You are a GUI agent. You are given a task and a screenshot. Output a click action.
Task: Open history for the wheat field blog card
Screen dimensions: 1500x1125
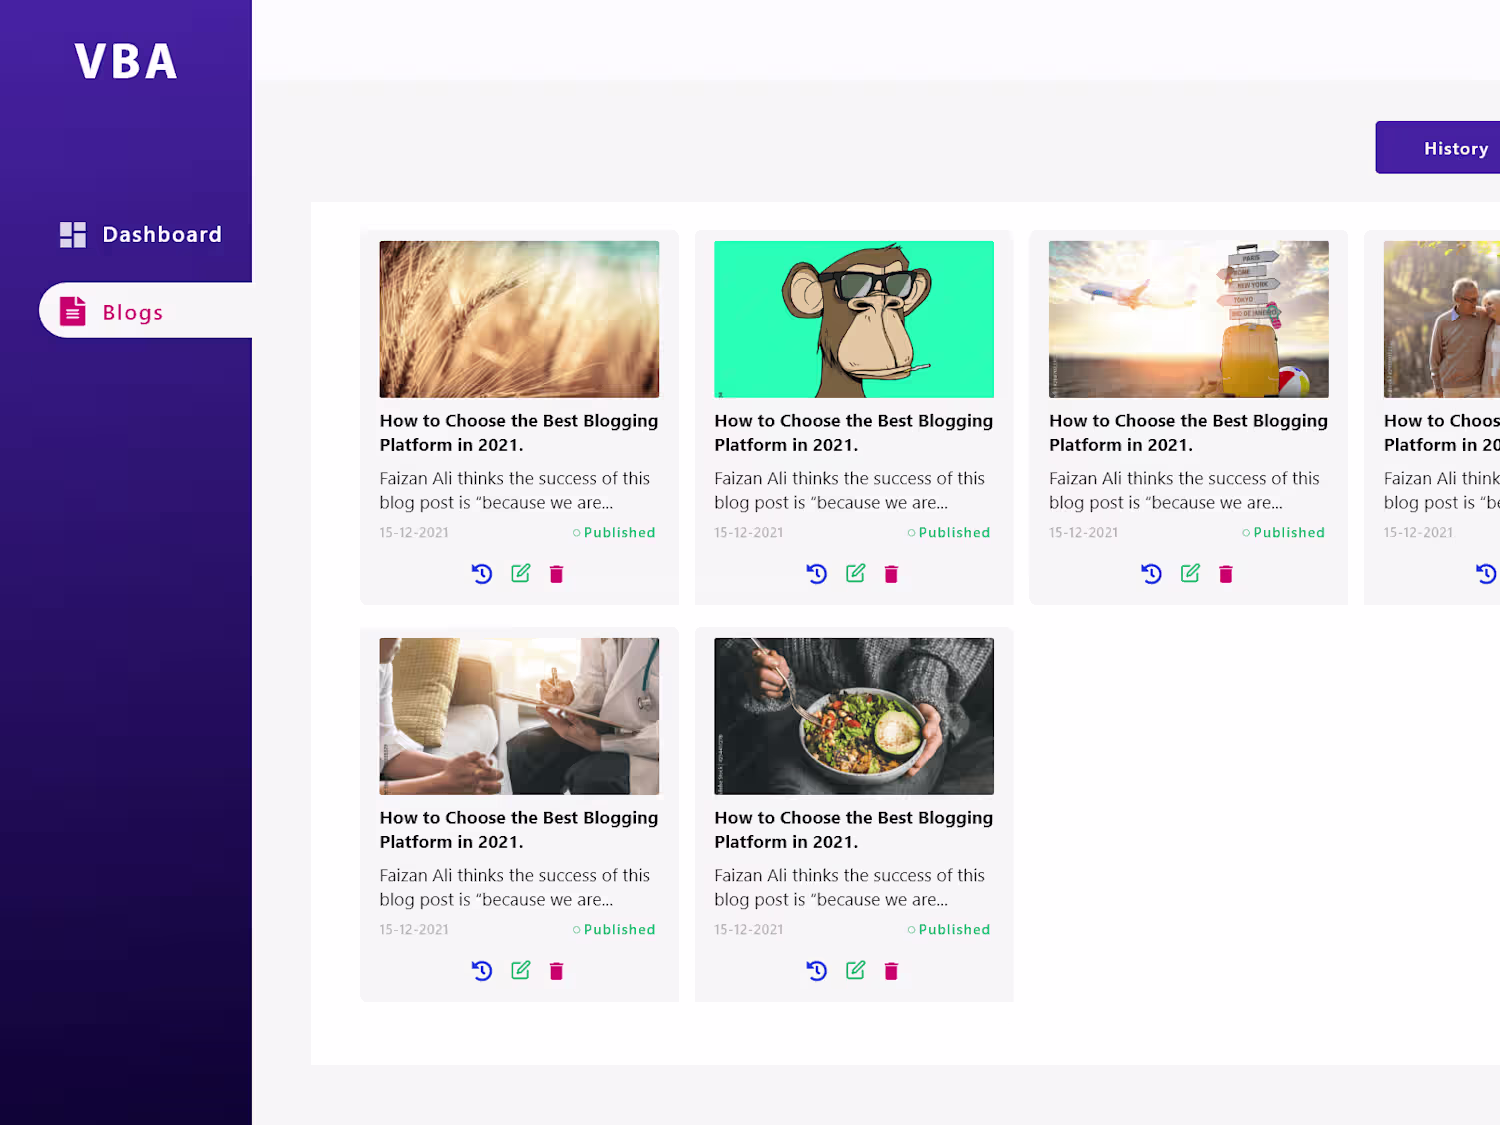pyautogui.click(x=482, y=574)
